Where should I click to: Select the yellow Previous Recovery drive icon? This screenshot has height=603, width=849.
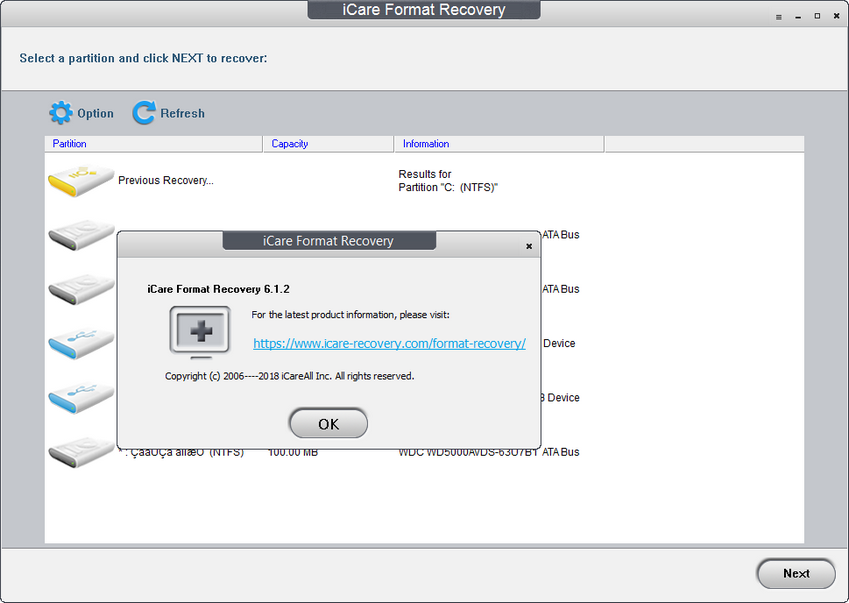pos(81,181)
